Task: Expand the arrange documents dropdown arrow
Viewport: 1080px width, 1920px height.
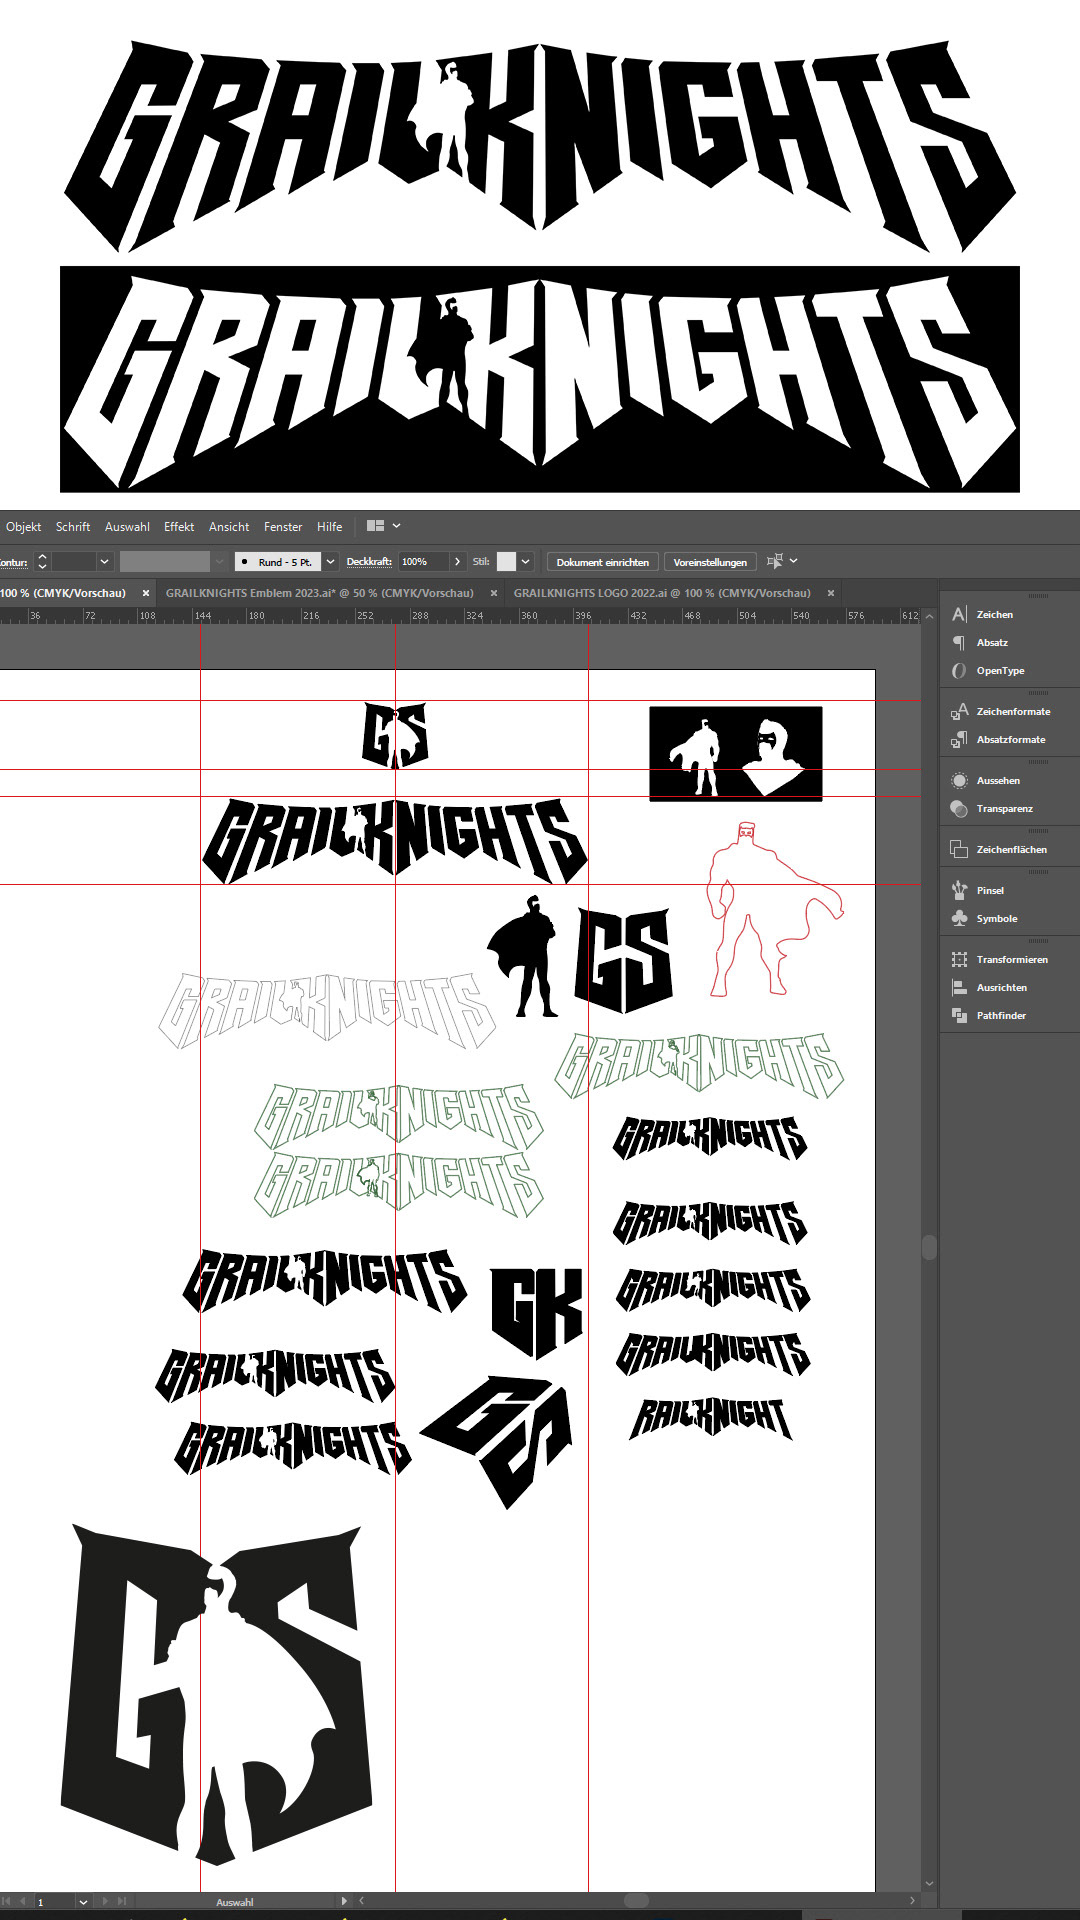Action: [x=396, y=526]
